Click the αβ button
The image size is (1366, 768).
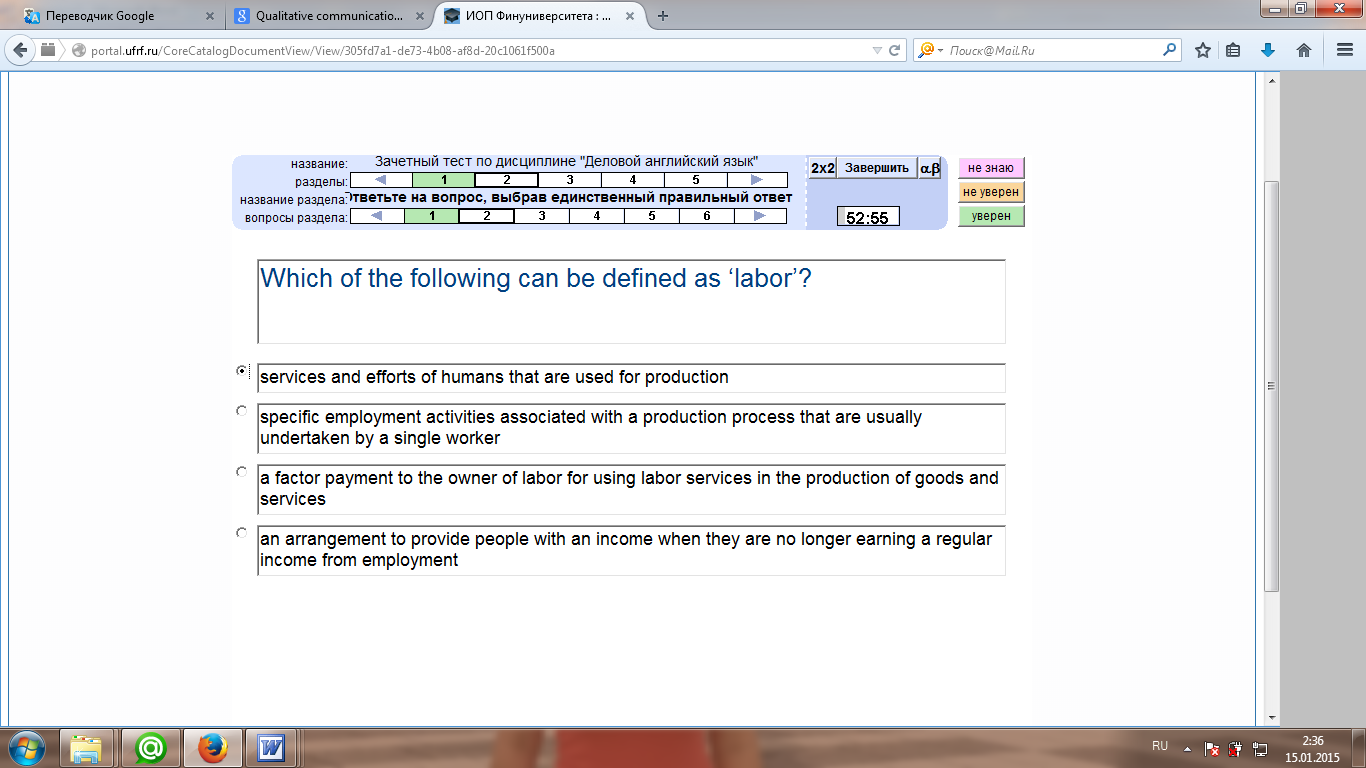pyautogui.click(x=930, y=168)
